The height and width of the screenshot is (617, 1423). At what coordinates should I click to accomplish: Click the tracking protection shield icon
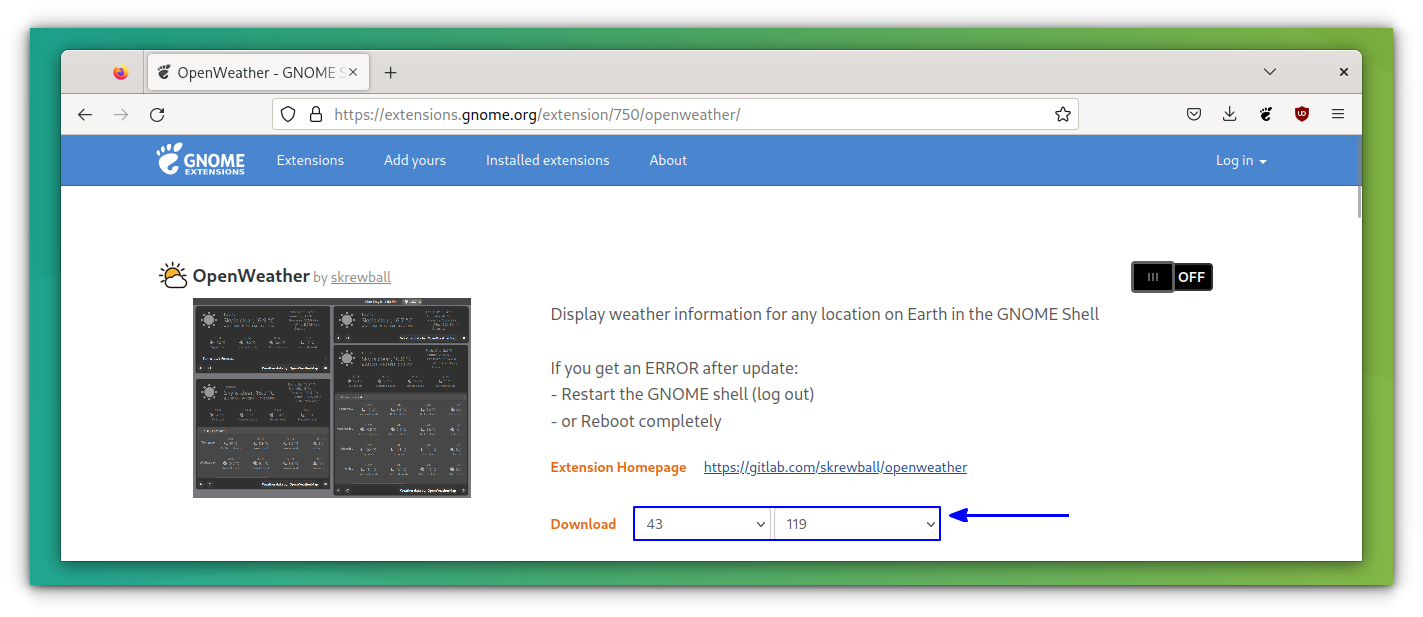tap(288, 114)
